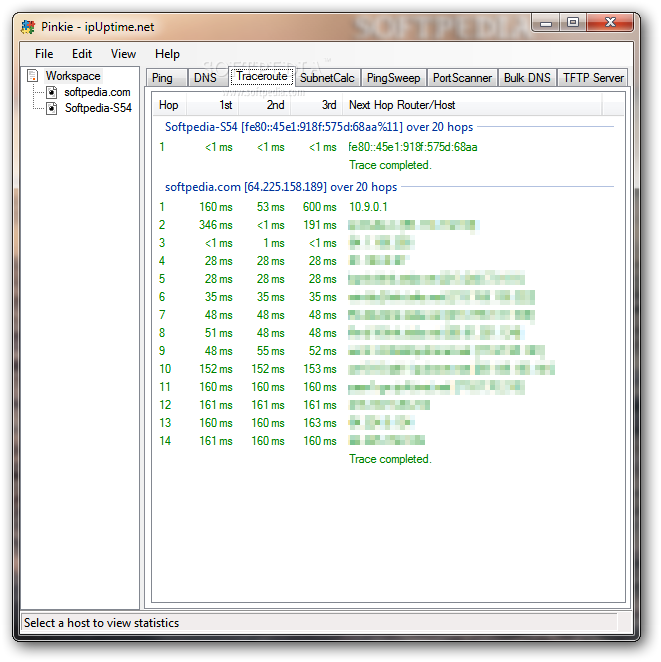Open the TFTP Server tab

tap(593, 78)
